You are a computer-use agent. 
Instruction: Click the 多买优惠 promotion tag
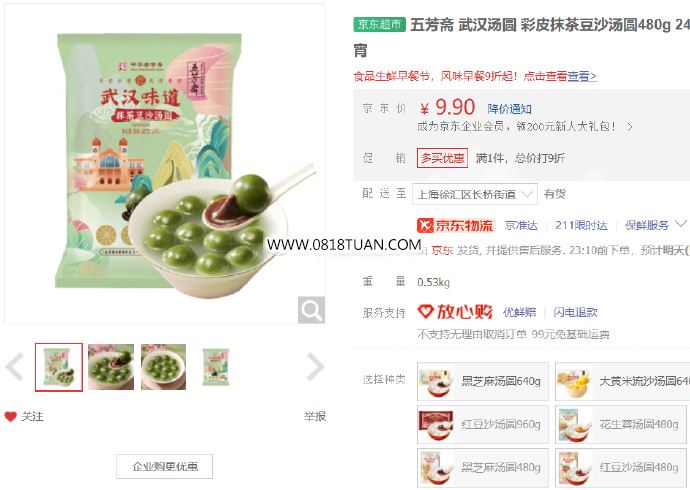pos(442,158)
